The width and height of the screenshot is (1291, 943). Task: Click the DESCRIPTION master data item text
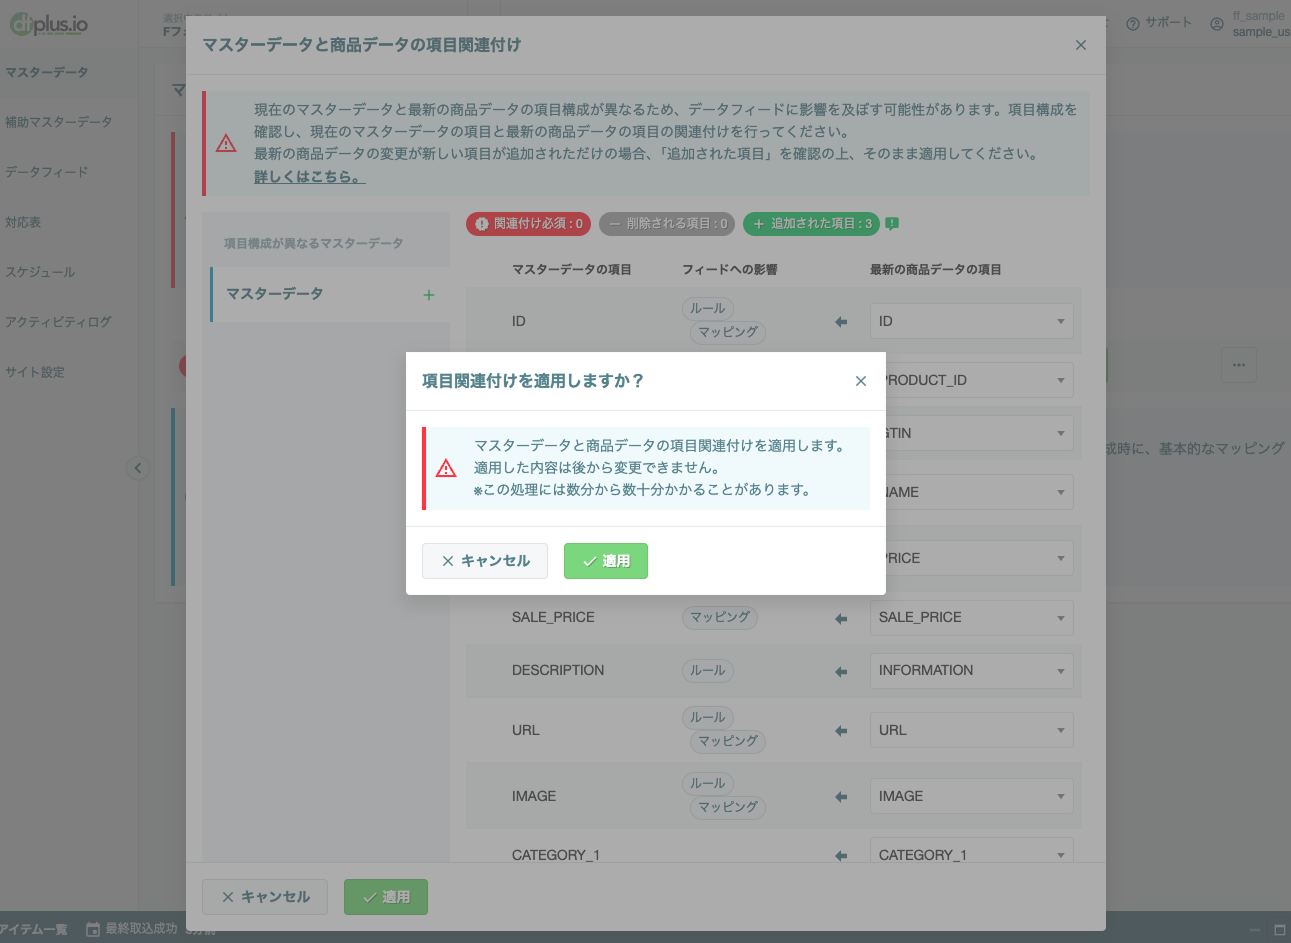(x=558, y=670)
